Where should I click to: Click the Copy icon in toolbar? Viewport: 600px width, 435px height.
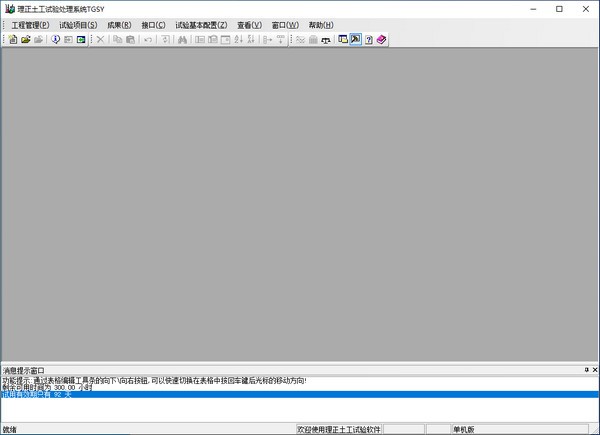click(x=117, y=40)
